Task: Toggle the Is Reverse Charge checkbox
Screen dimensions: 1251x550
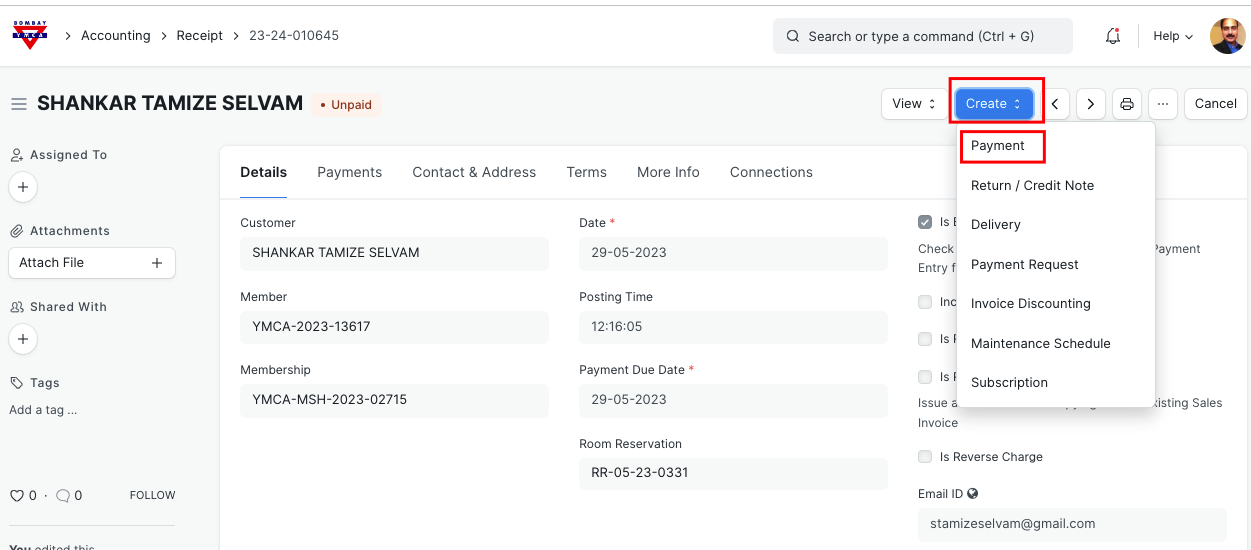Action: (x=925, y=457)
